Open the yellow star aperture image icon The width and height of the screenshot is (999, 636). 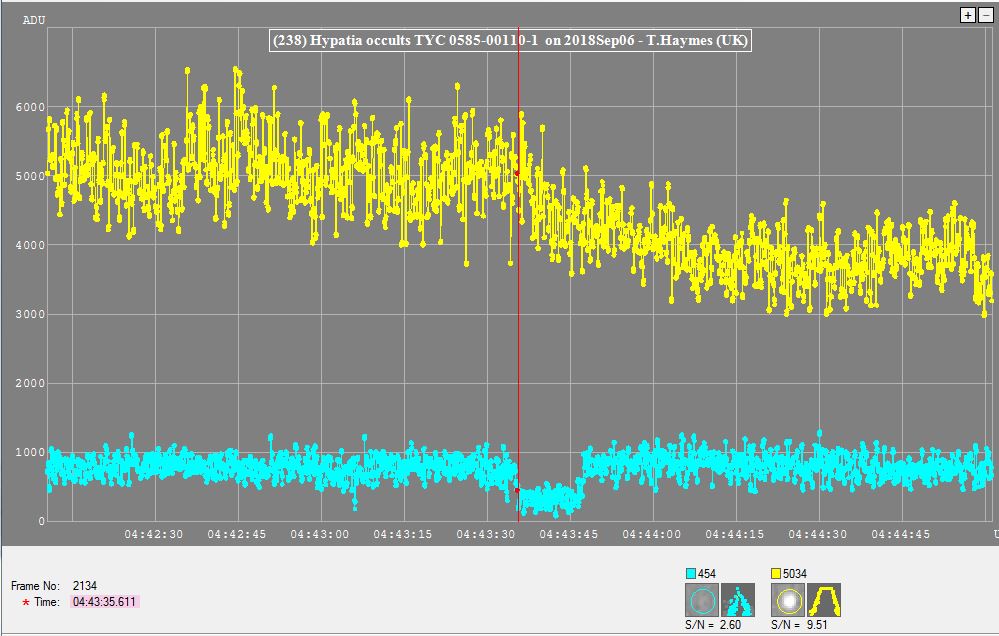pos(788,600)
